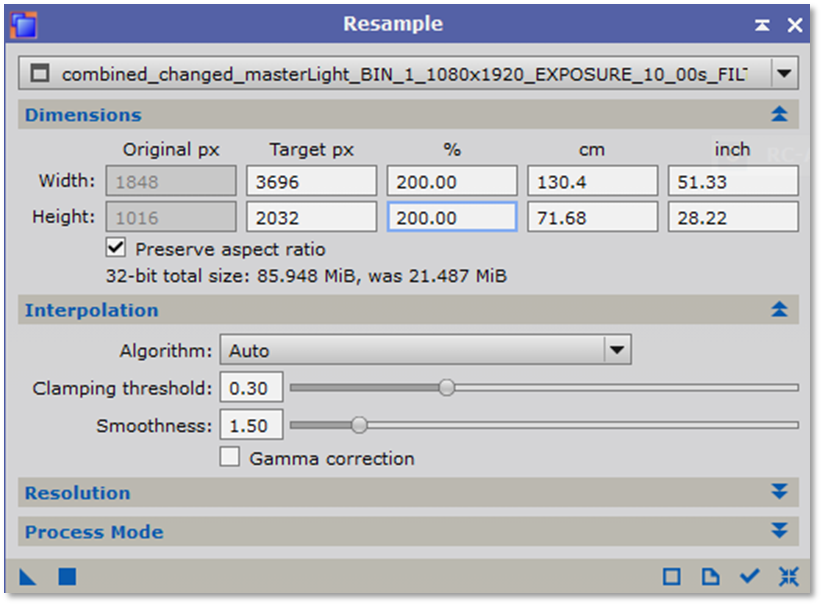Click the Apply square icon
Image resolution: width=823 pixels, height=606 pixels.
click(67, 577)
